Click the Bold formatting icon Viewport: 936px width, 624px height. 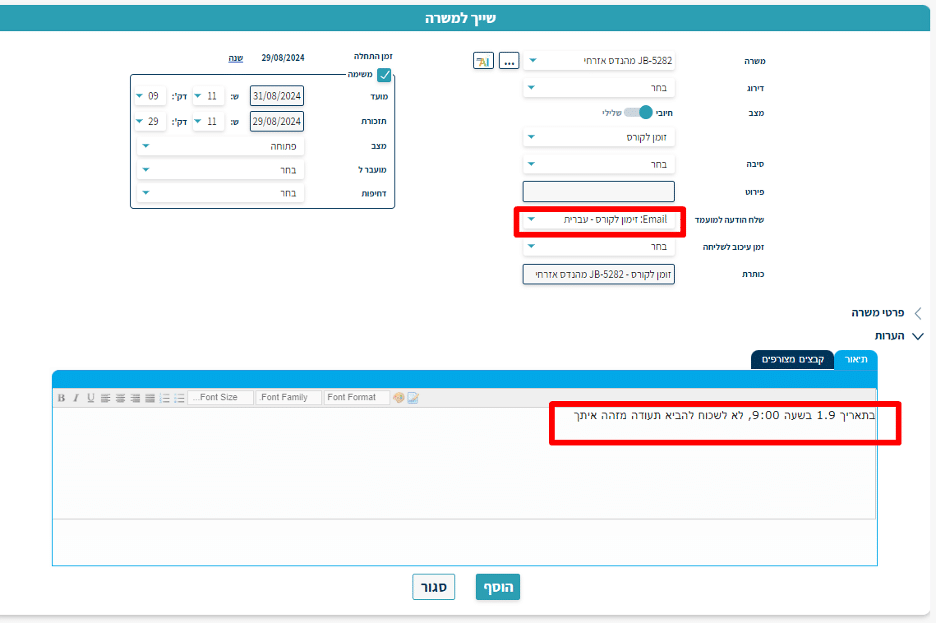pos(61,398)
